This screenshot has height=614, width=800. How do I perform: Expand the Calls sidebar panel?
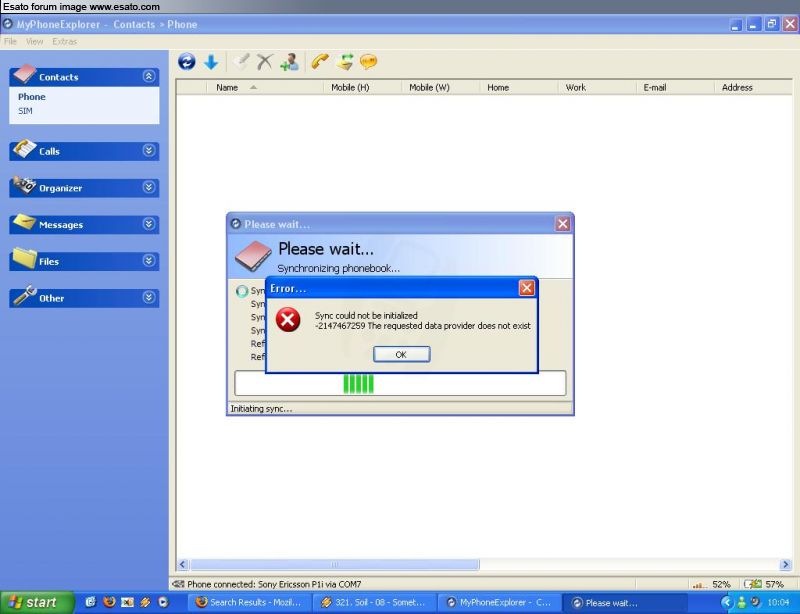[x=148, y=151]
